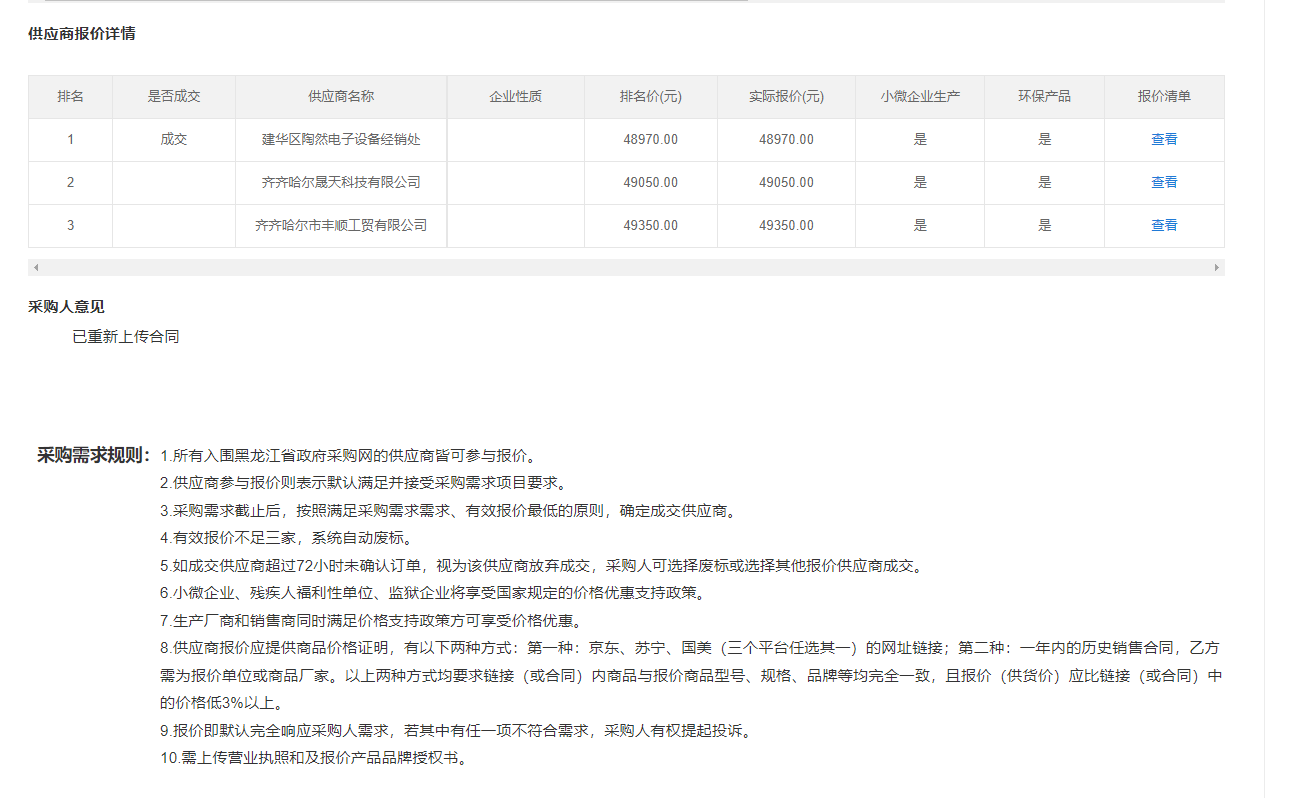Select the 是否成交 column header
Viewport: 1293px width, 798px height.
(172, 96)
